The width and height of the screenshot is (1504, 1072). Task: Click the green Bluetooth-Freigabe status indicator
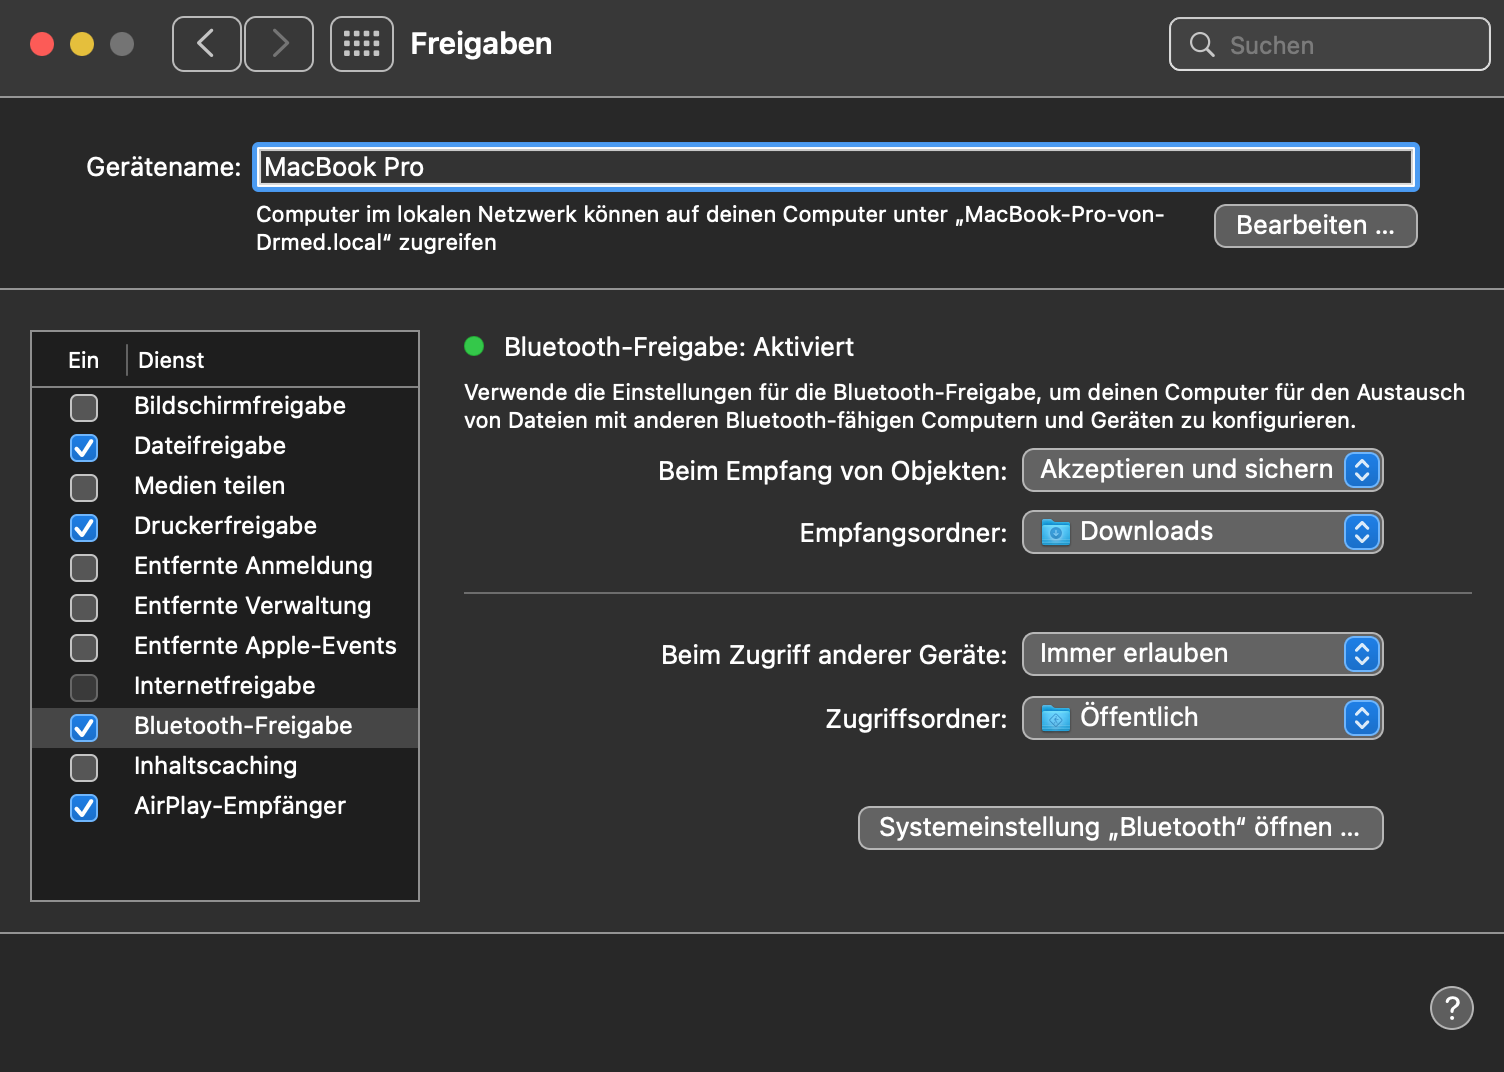(x=474, y=347)
